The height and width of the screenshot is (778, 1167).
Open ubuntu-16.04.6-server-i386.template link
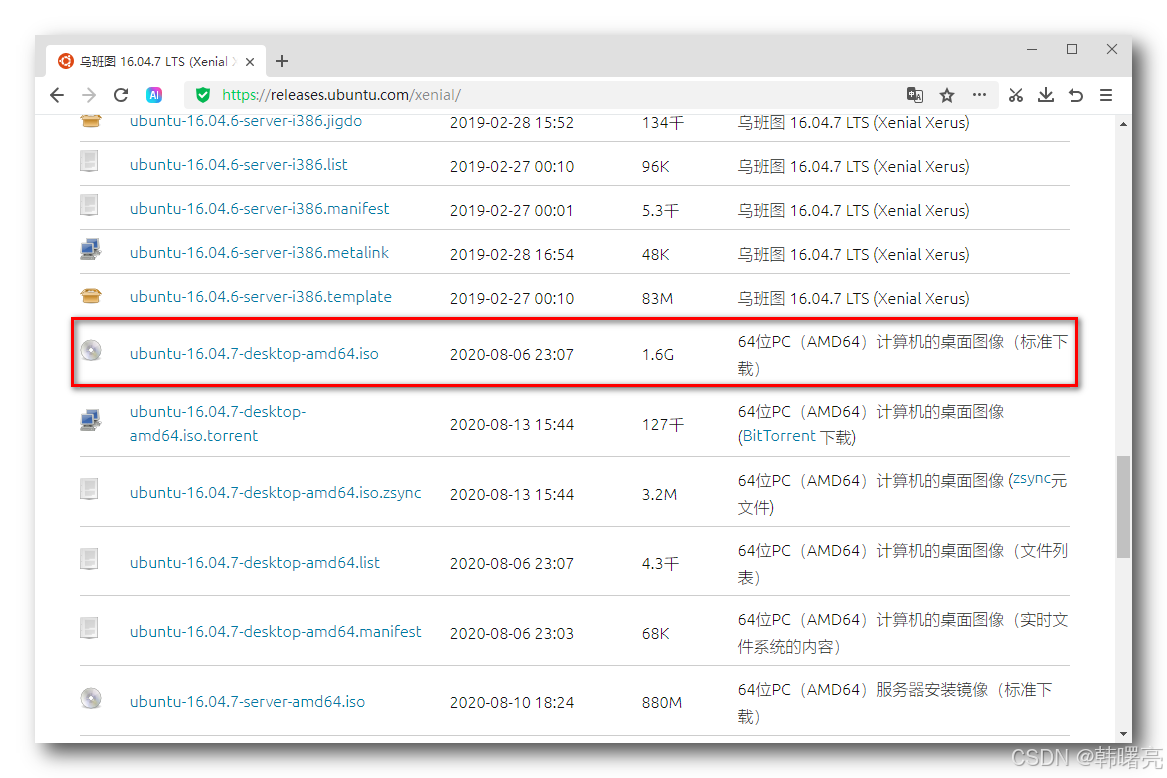click(260, 296)
